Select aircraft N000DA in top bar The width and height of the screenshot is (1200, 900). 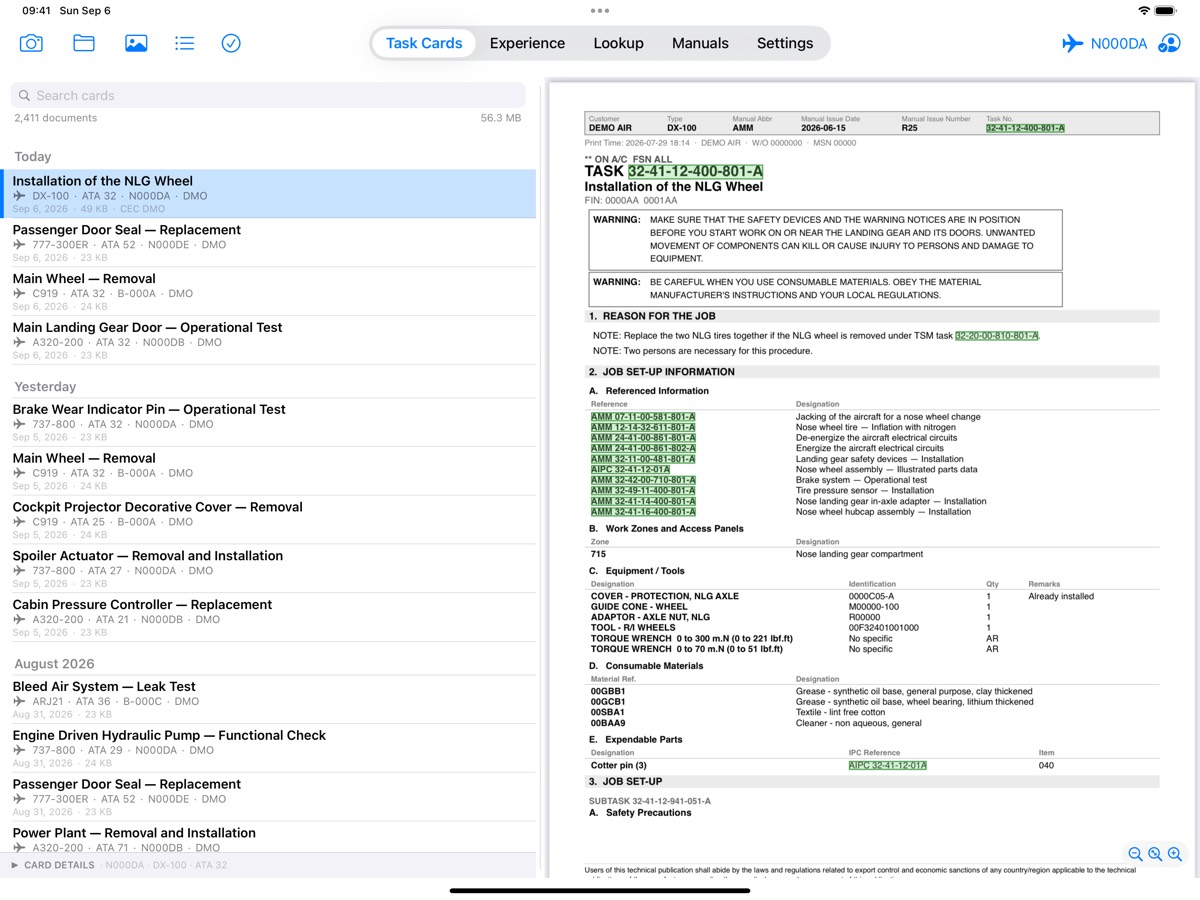1119,43
